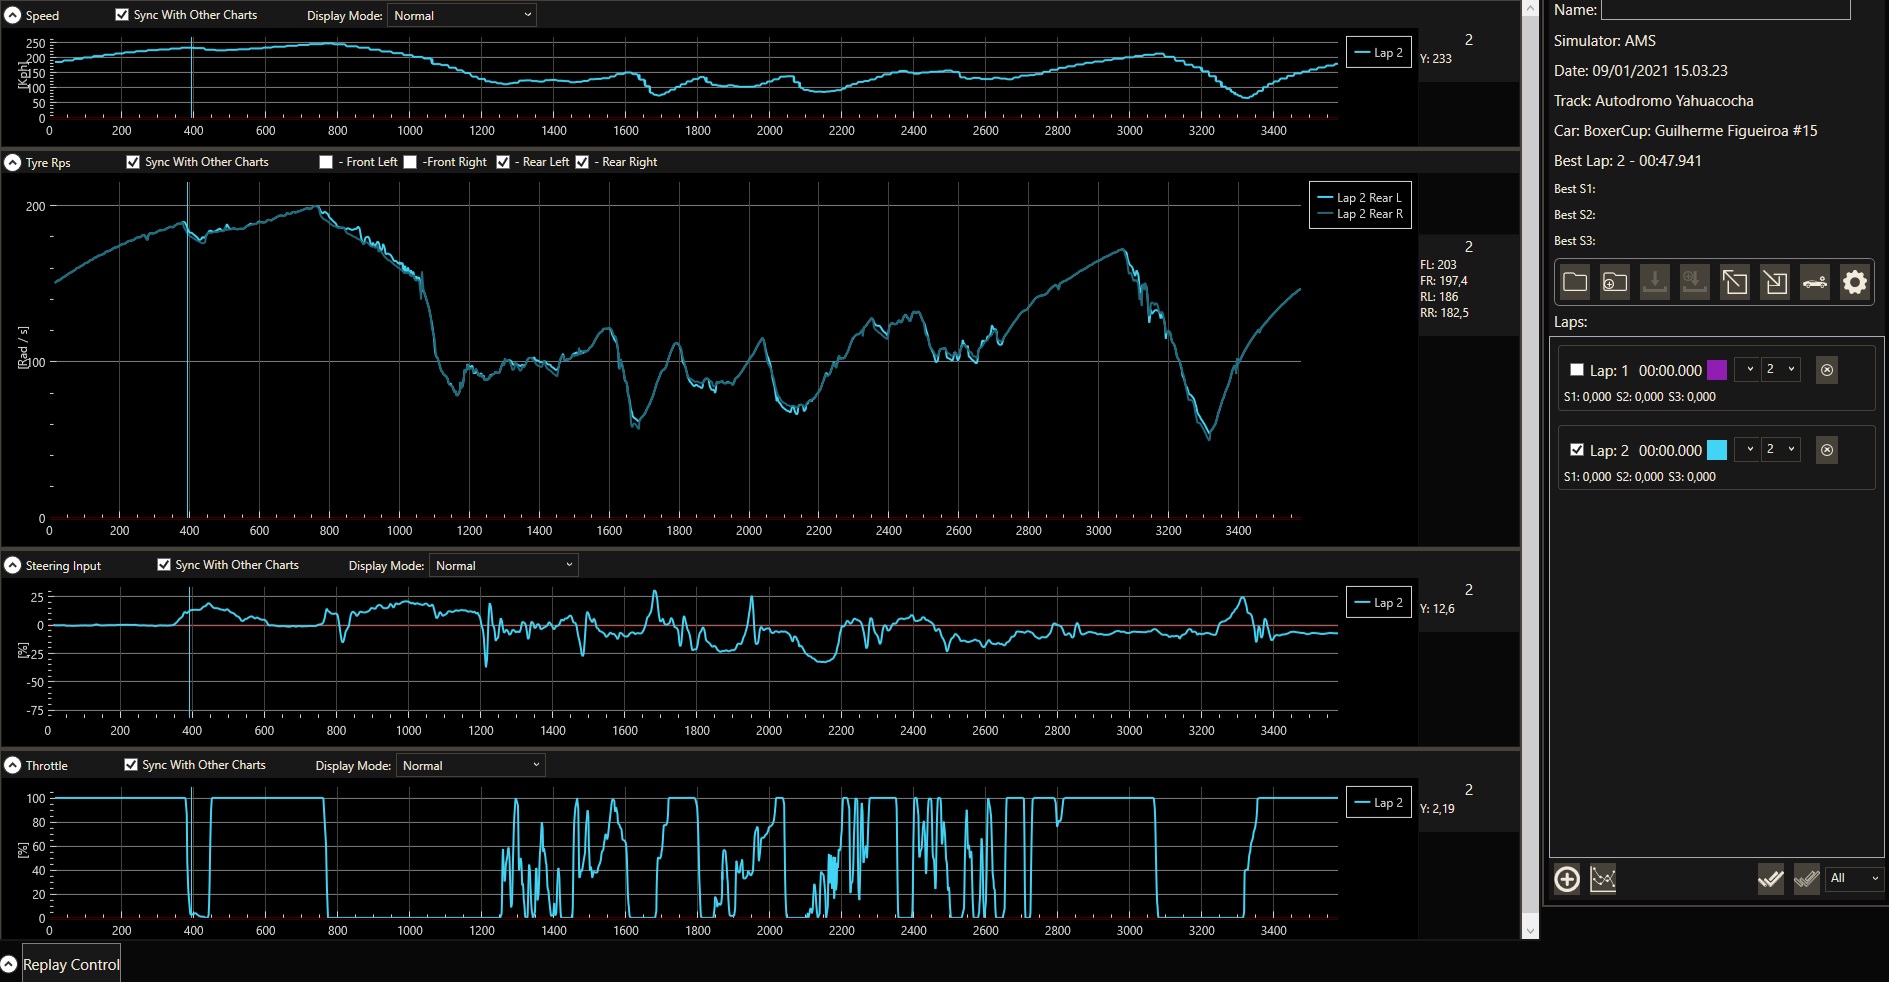Screen dimensions: 1889x982
Task: Click the Y: 12,6 steering readout
Action: click(x=1437, y=609)
